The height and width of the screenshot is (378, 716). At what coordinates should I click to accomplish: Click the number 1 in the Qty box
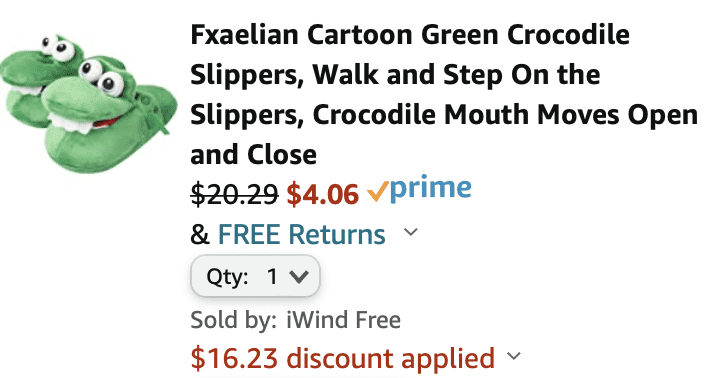click(x=272, y=277)
